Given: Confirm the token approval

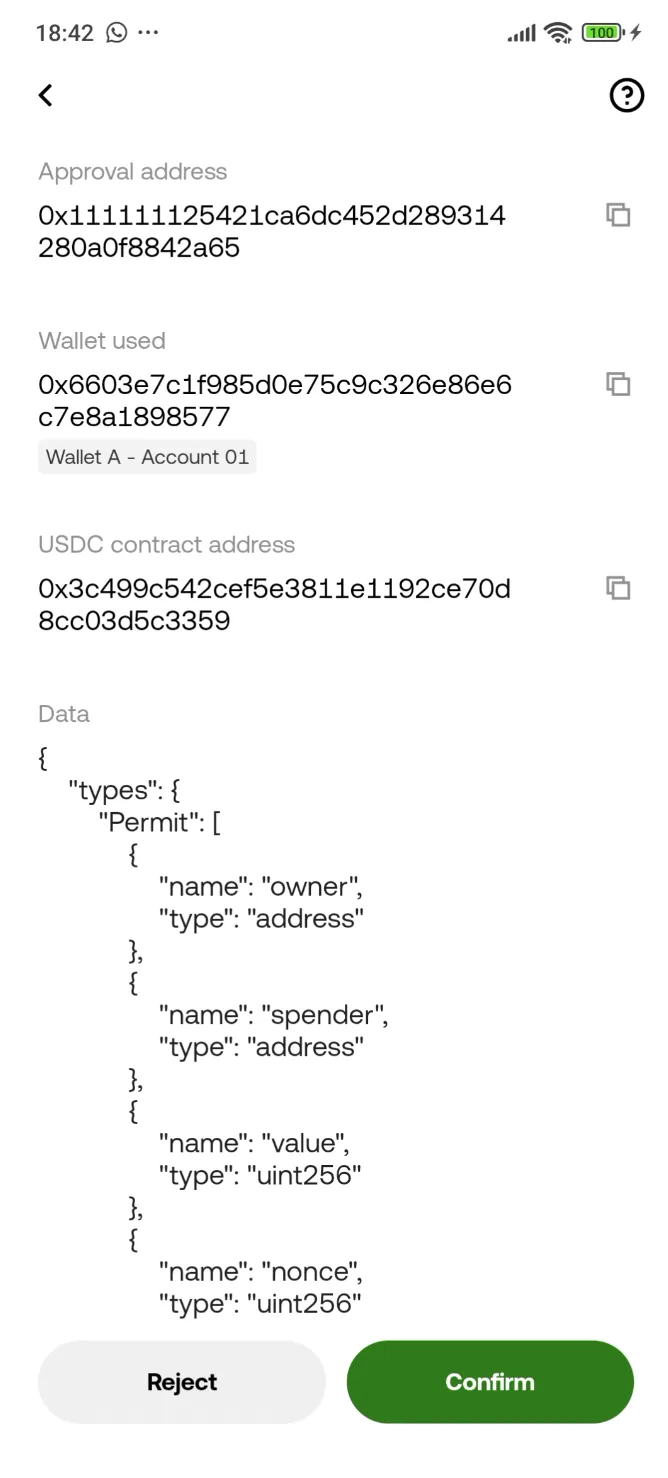Looking at the screenshot, I should [489, 1382].
